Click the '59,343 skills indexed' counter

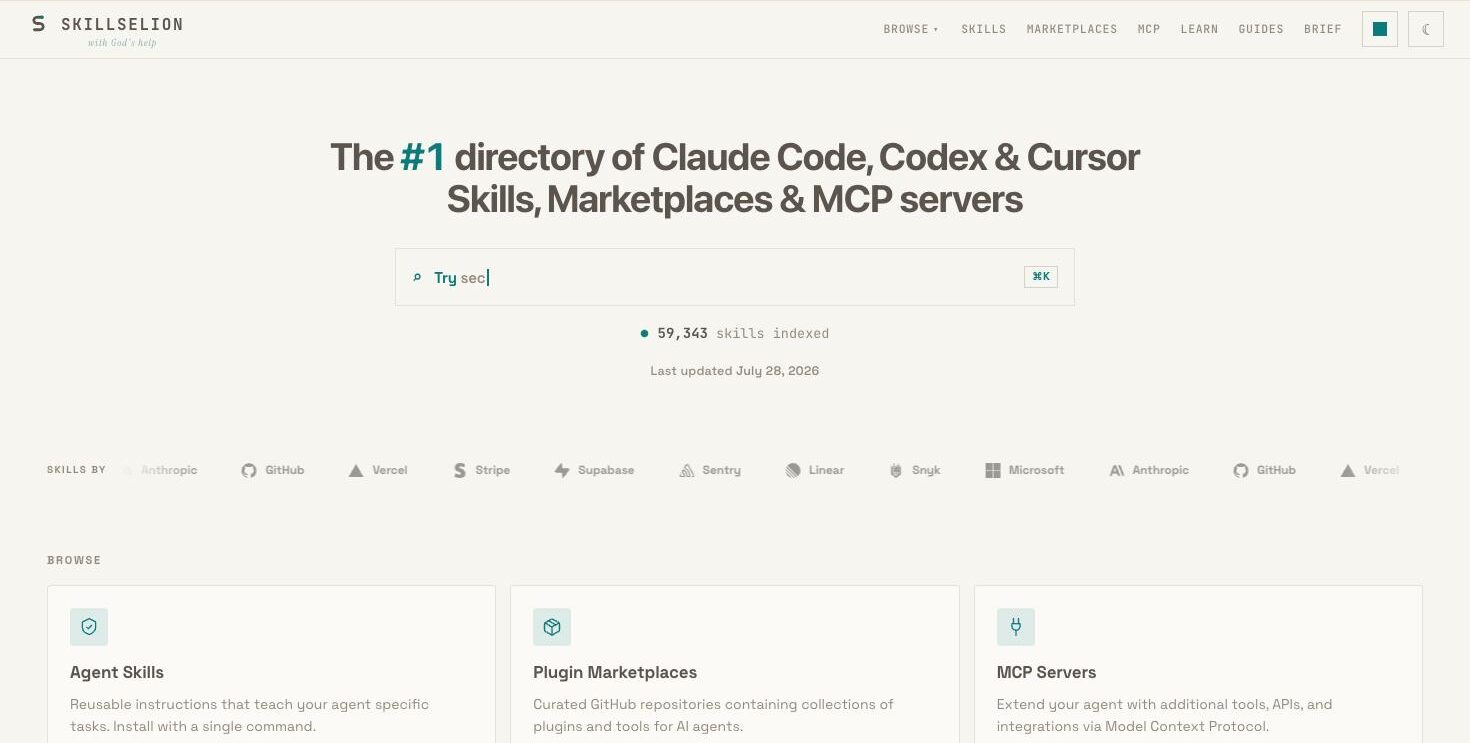click(735, 333)
